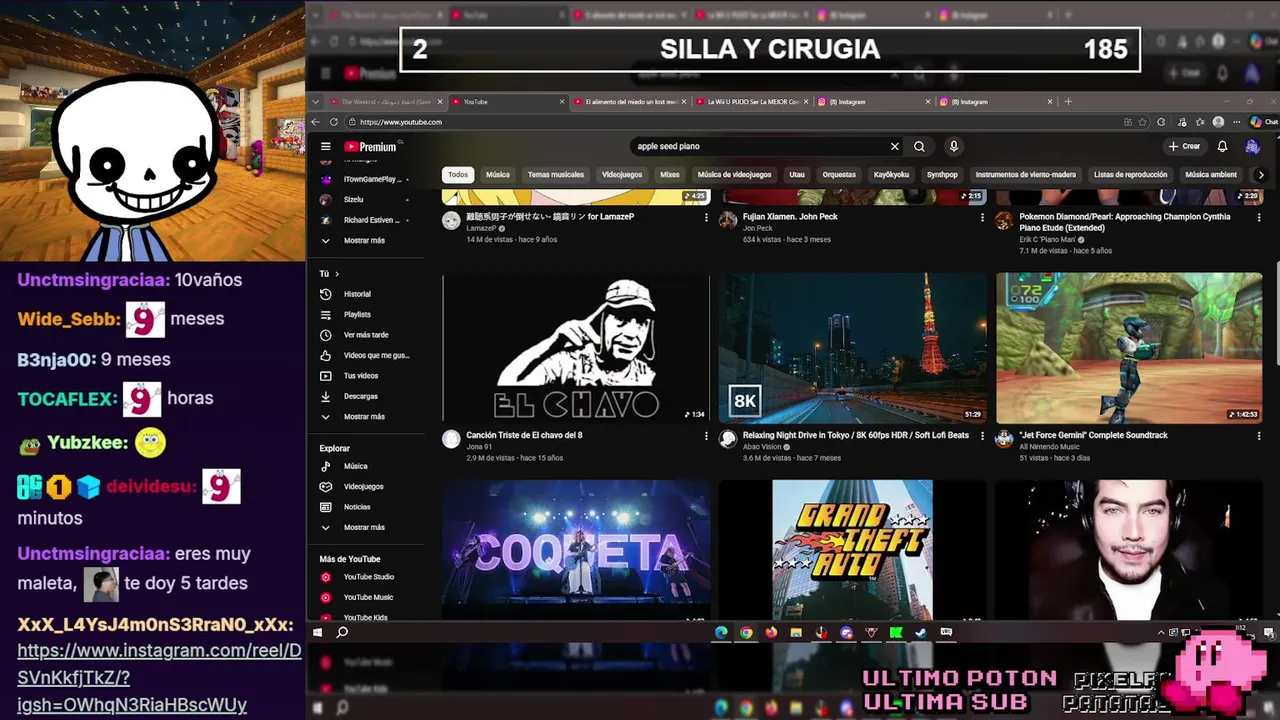Image resolution: width=1280 pixels, height=720 pixels.
Task: Select the Música de videojuegos chip
Action: pyautogui.click(x=734, y=175)
